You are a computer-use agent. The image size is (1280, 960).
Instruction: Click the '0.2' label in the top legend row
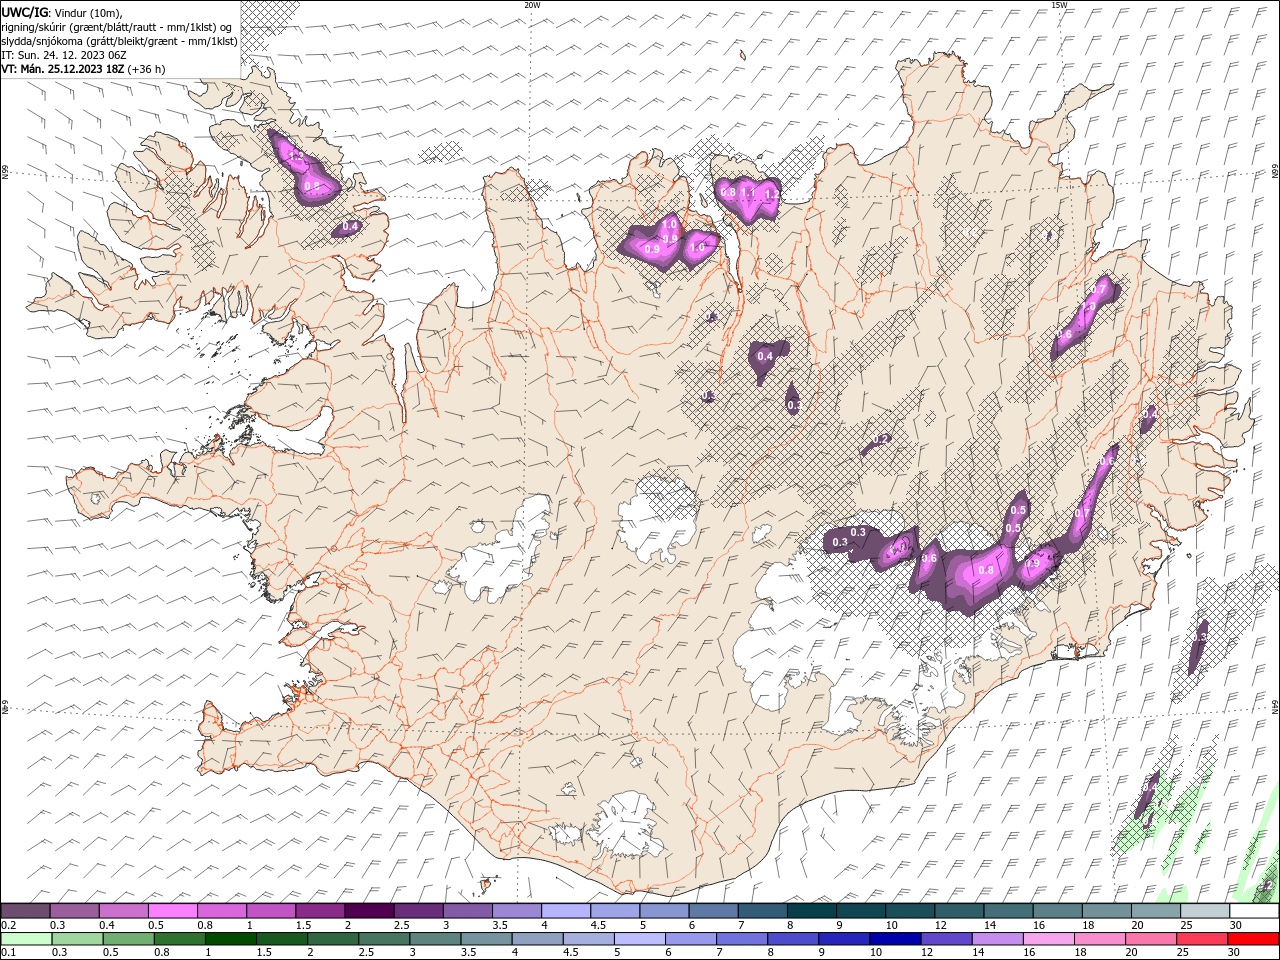[8, 925]
